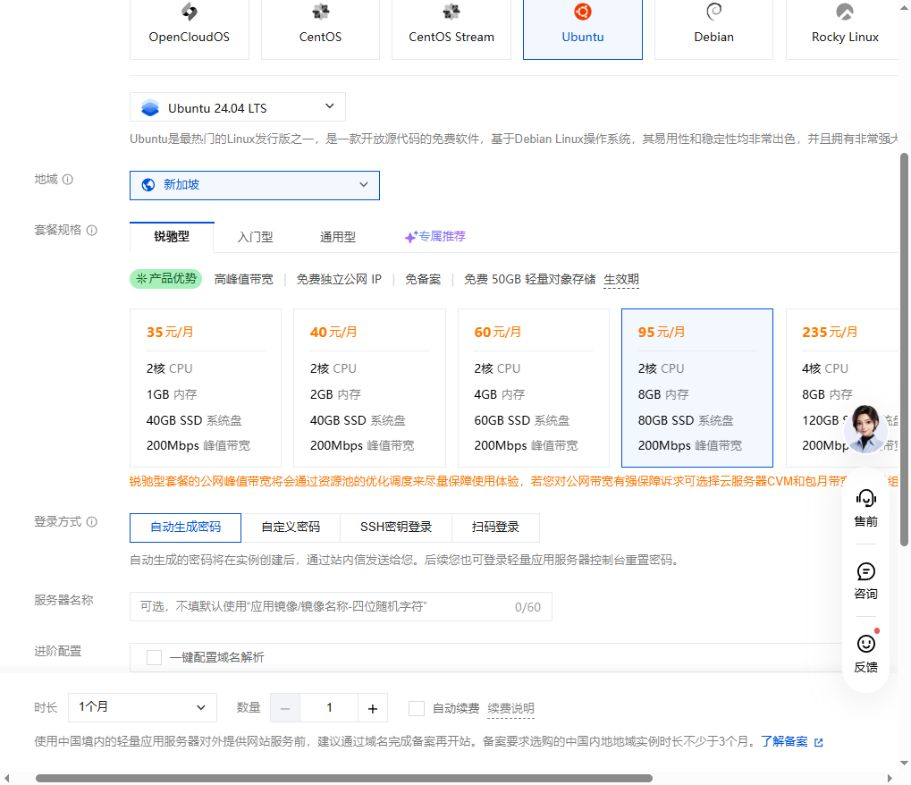Select the 95元/月 plan card

coord(697,388)
